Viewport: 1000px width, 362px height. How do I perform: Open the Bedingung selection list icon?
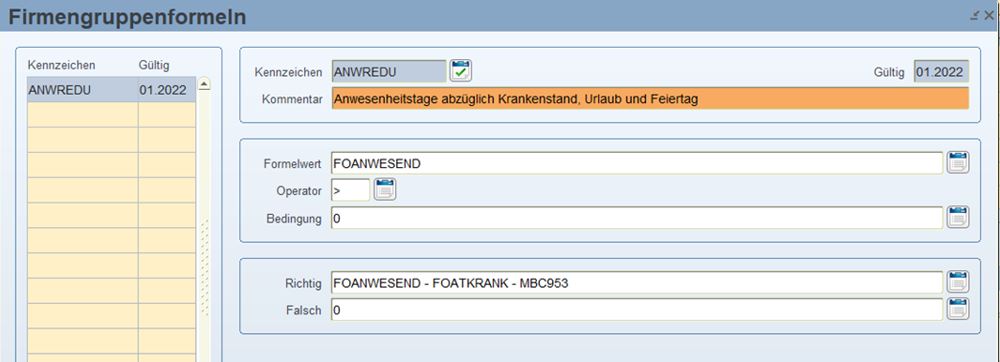[958, 217]
